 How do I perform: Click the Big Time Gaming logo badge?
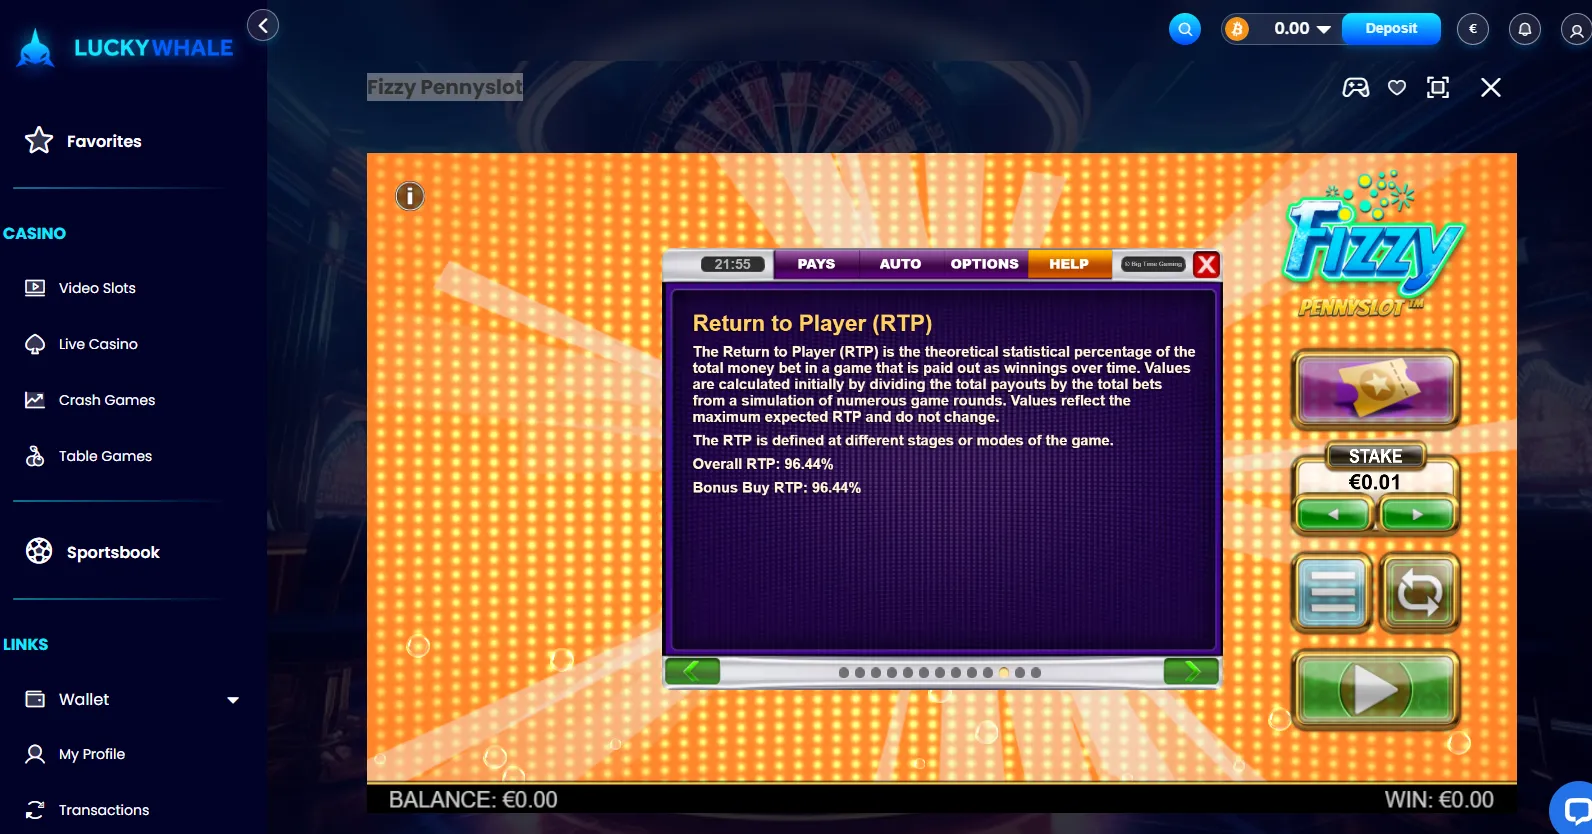click(x=1153, y=264)
